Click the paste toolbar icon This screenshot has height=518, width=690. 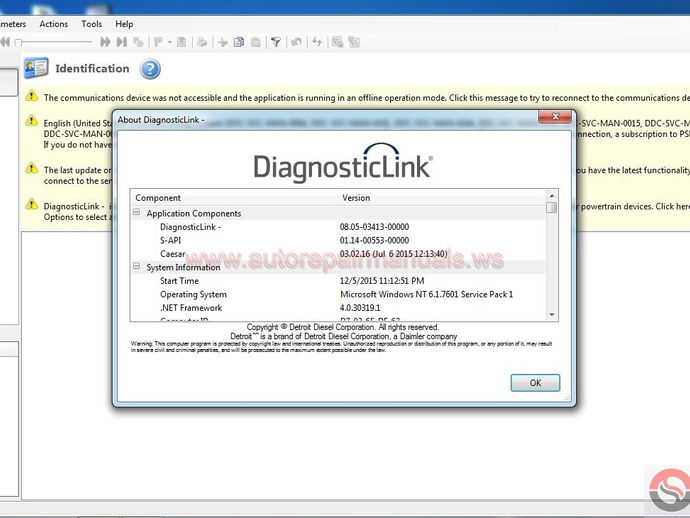pyautogui.click(x=255, y=42)
